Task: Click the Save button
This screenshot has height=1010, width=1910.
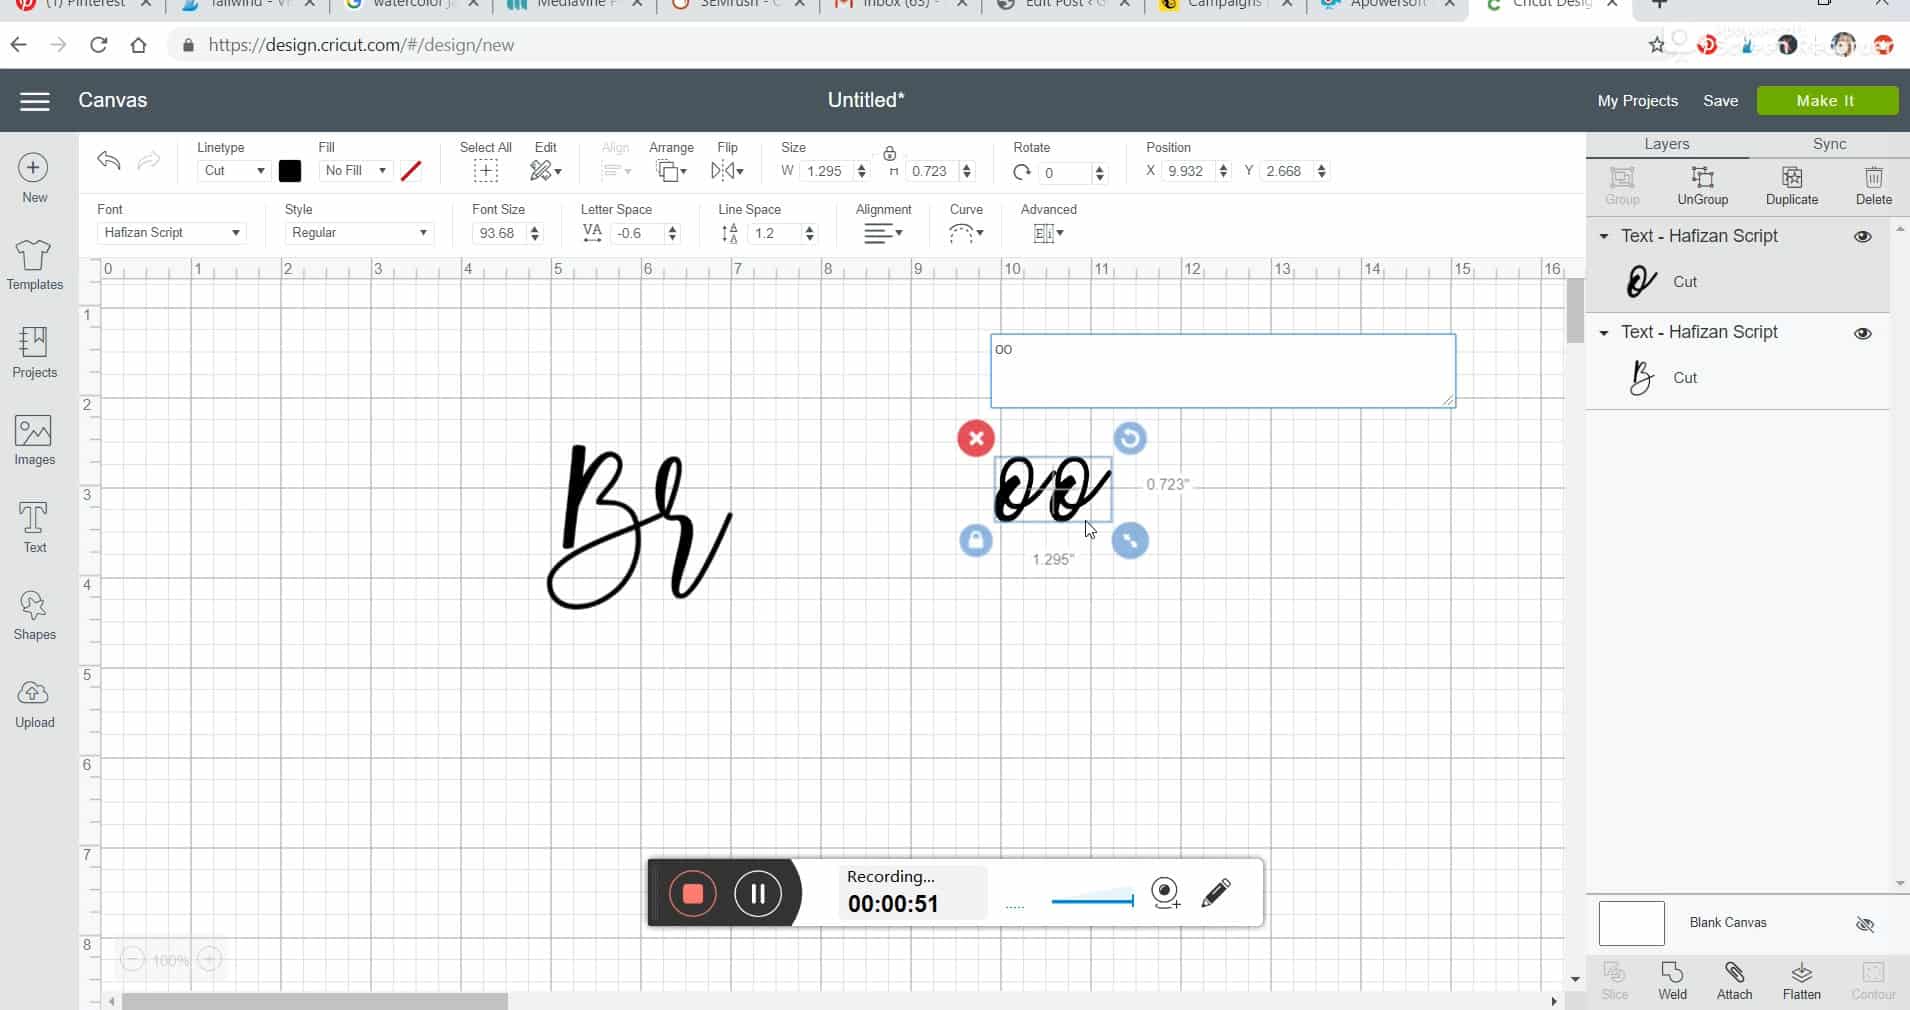Action: point(1720,101)
